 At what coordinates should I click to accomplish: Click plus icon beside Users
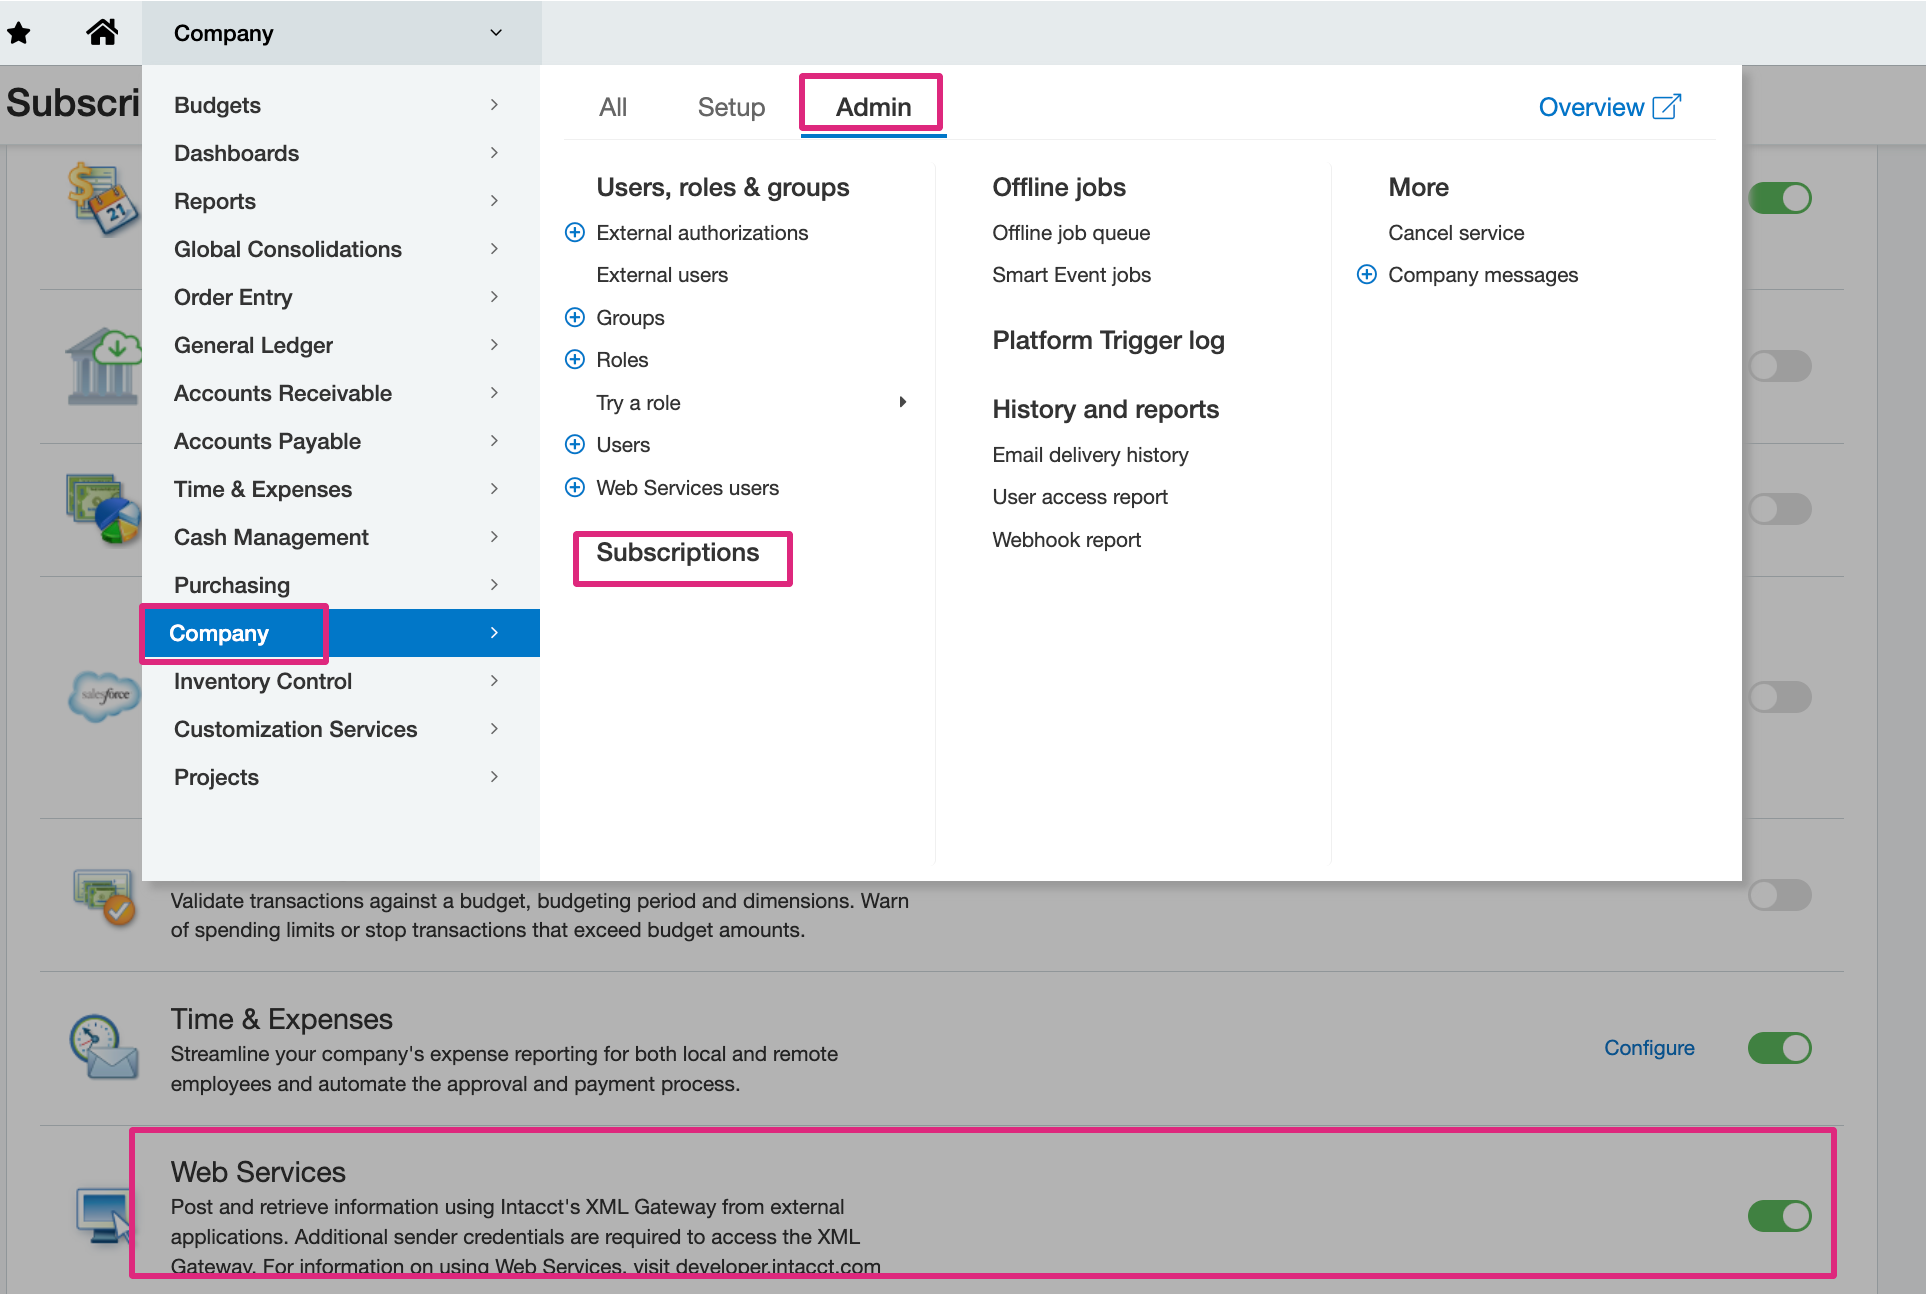[x=575, y=445]
